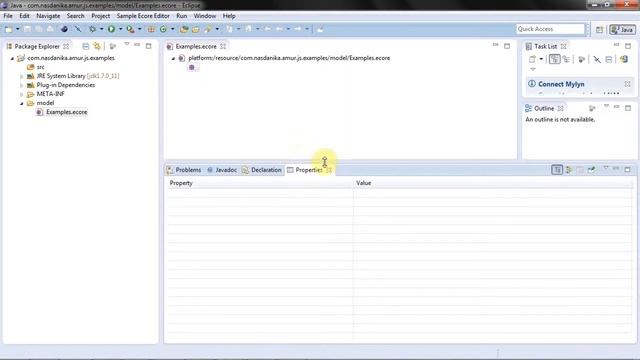Close the Task List view tab

coord(564,47)
